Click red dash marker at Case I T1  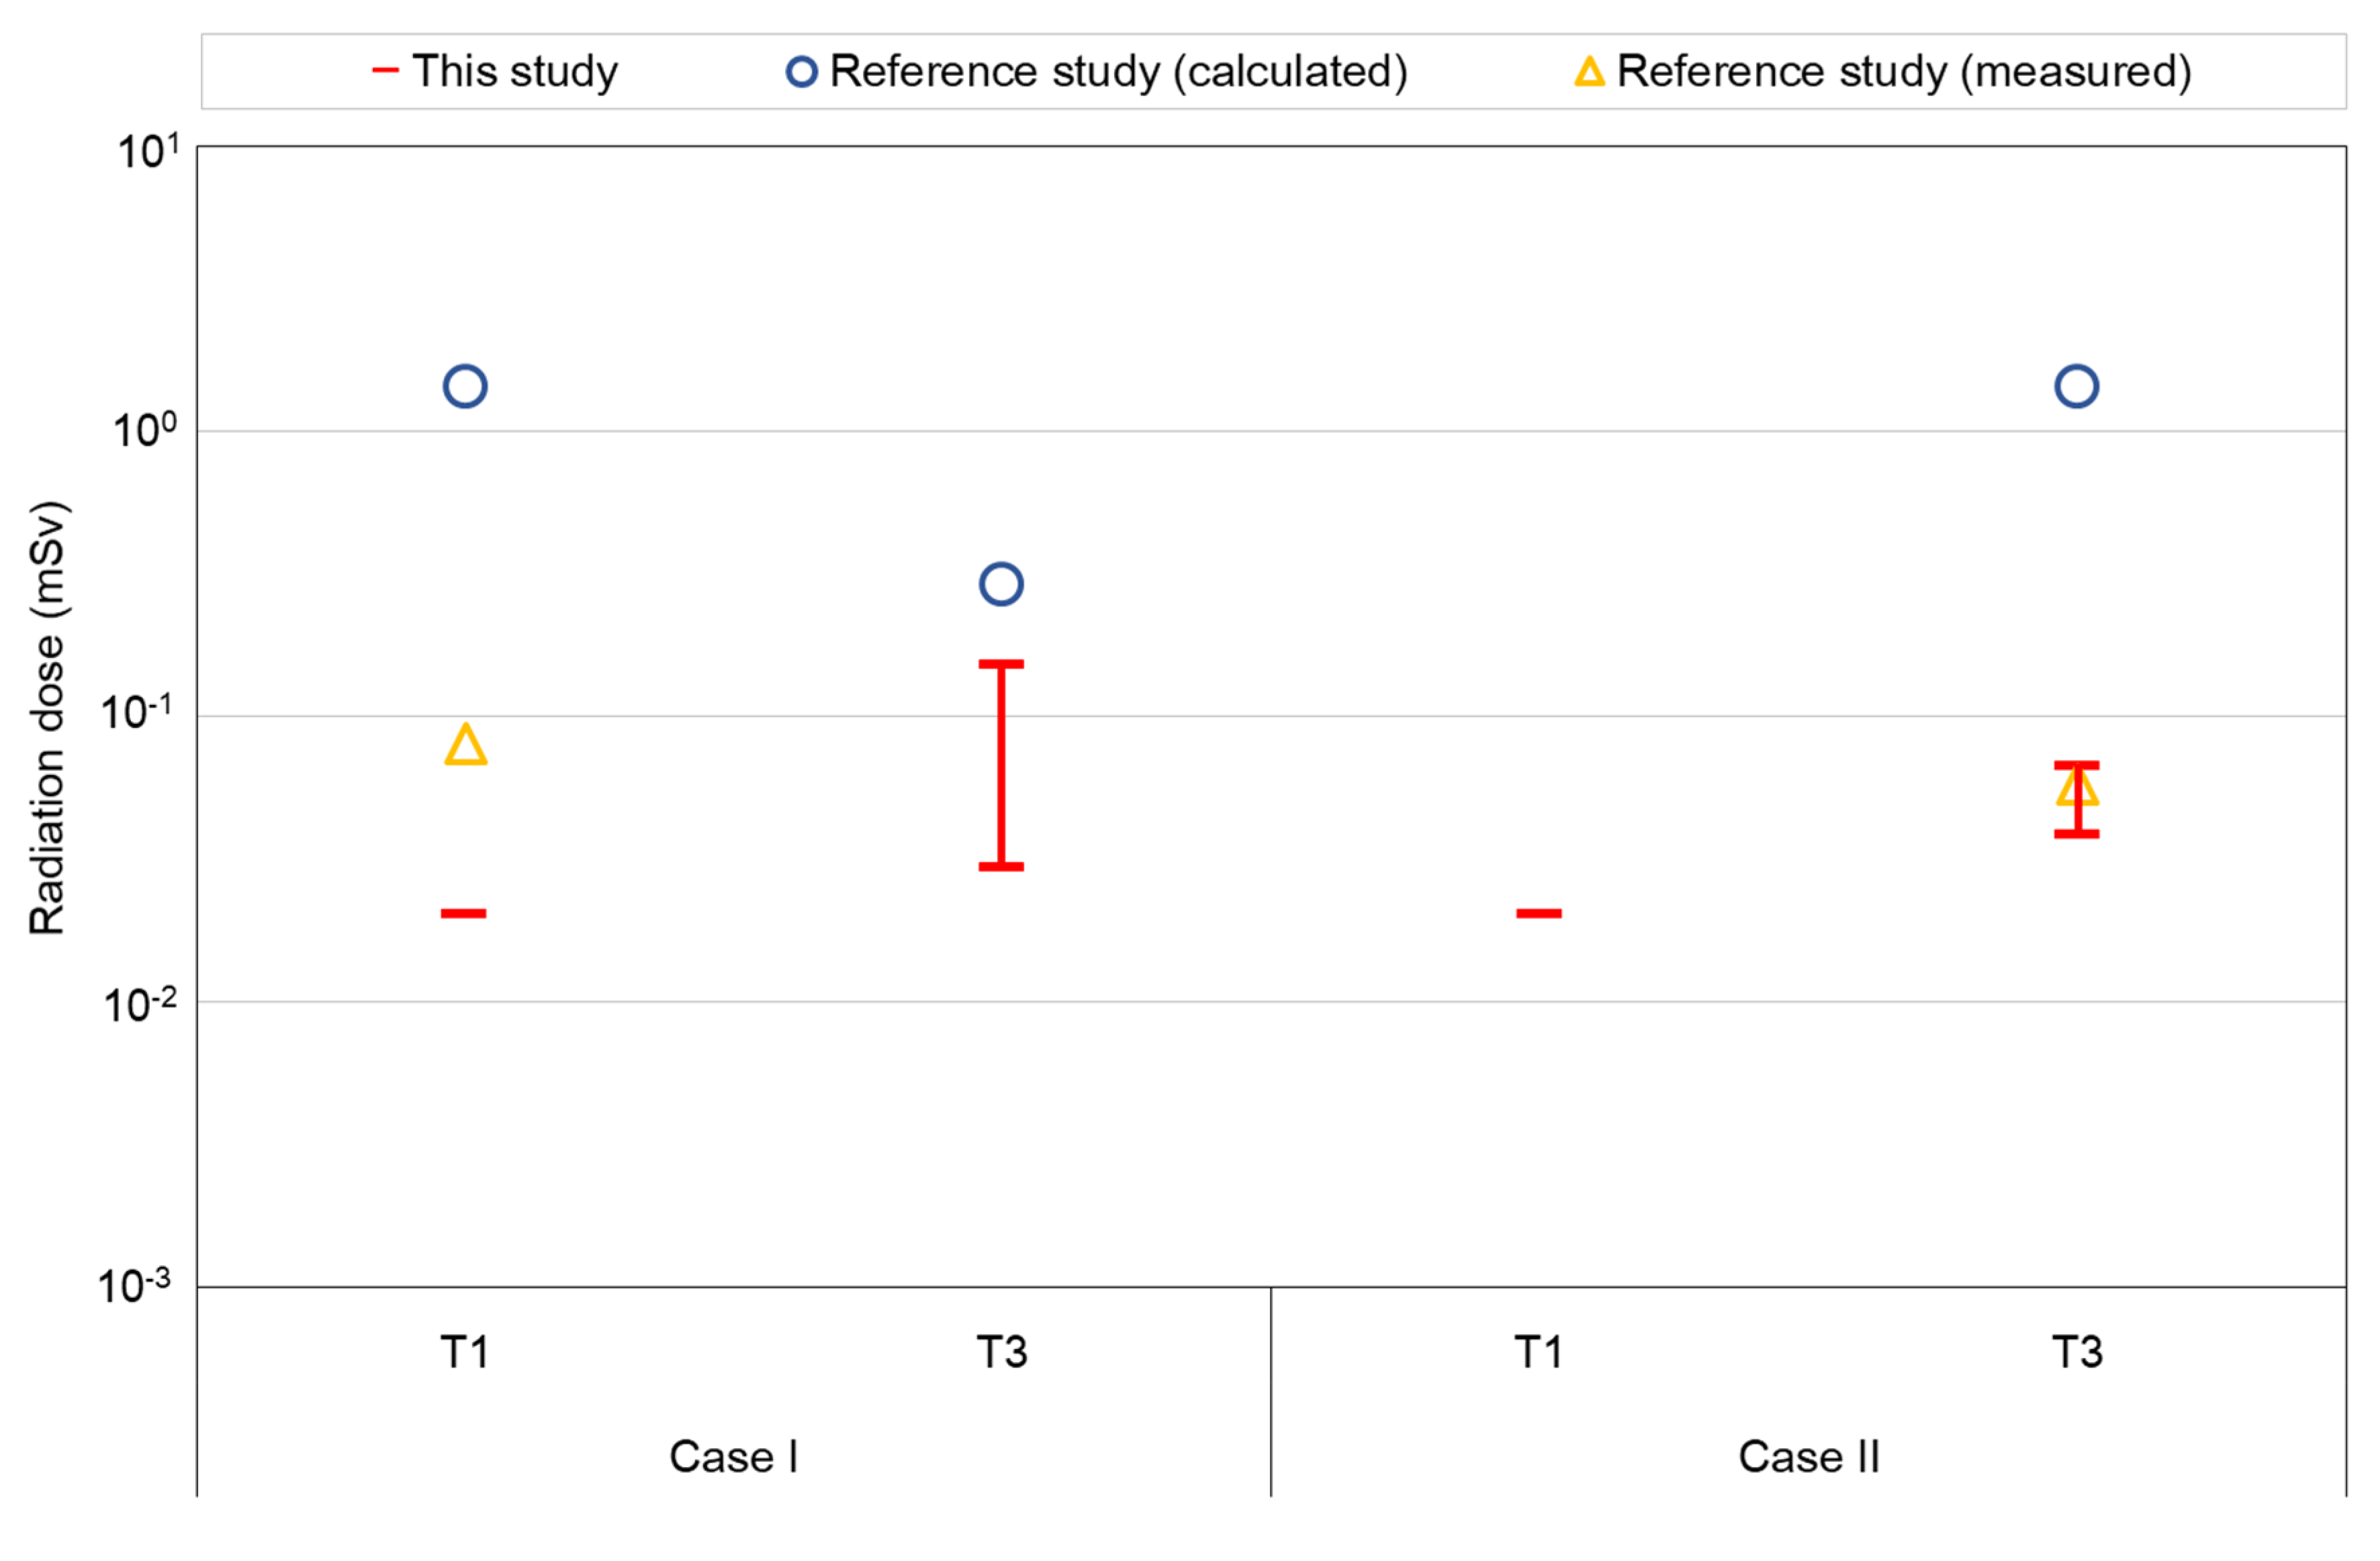[464, 913]
